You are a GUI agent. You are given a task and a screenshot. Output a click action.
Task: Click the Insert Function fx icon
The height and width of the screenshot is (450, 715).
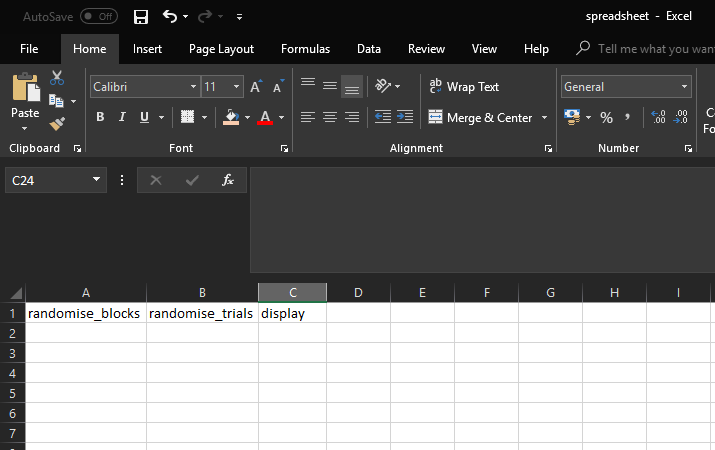point(228,180)
